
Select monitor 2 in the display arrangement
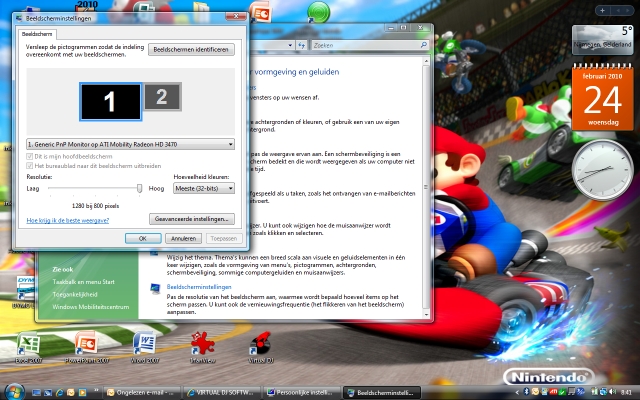162,97
